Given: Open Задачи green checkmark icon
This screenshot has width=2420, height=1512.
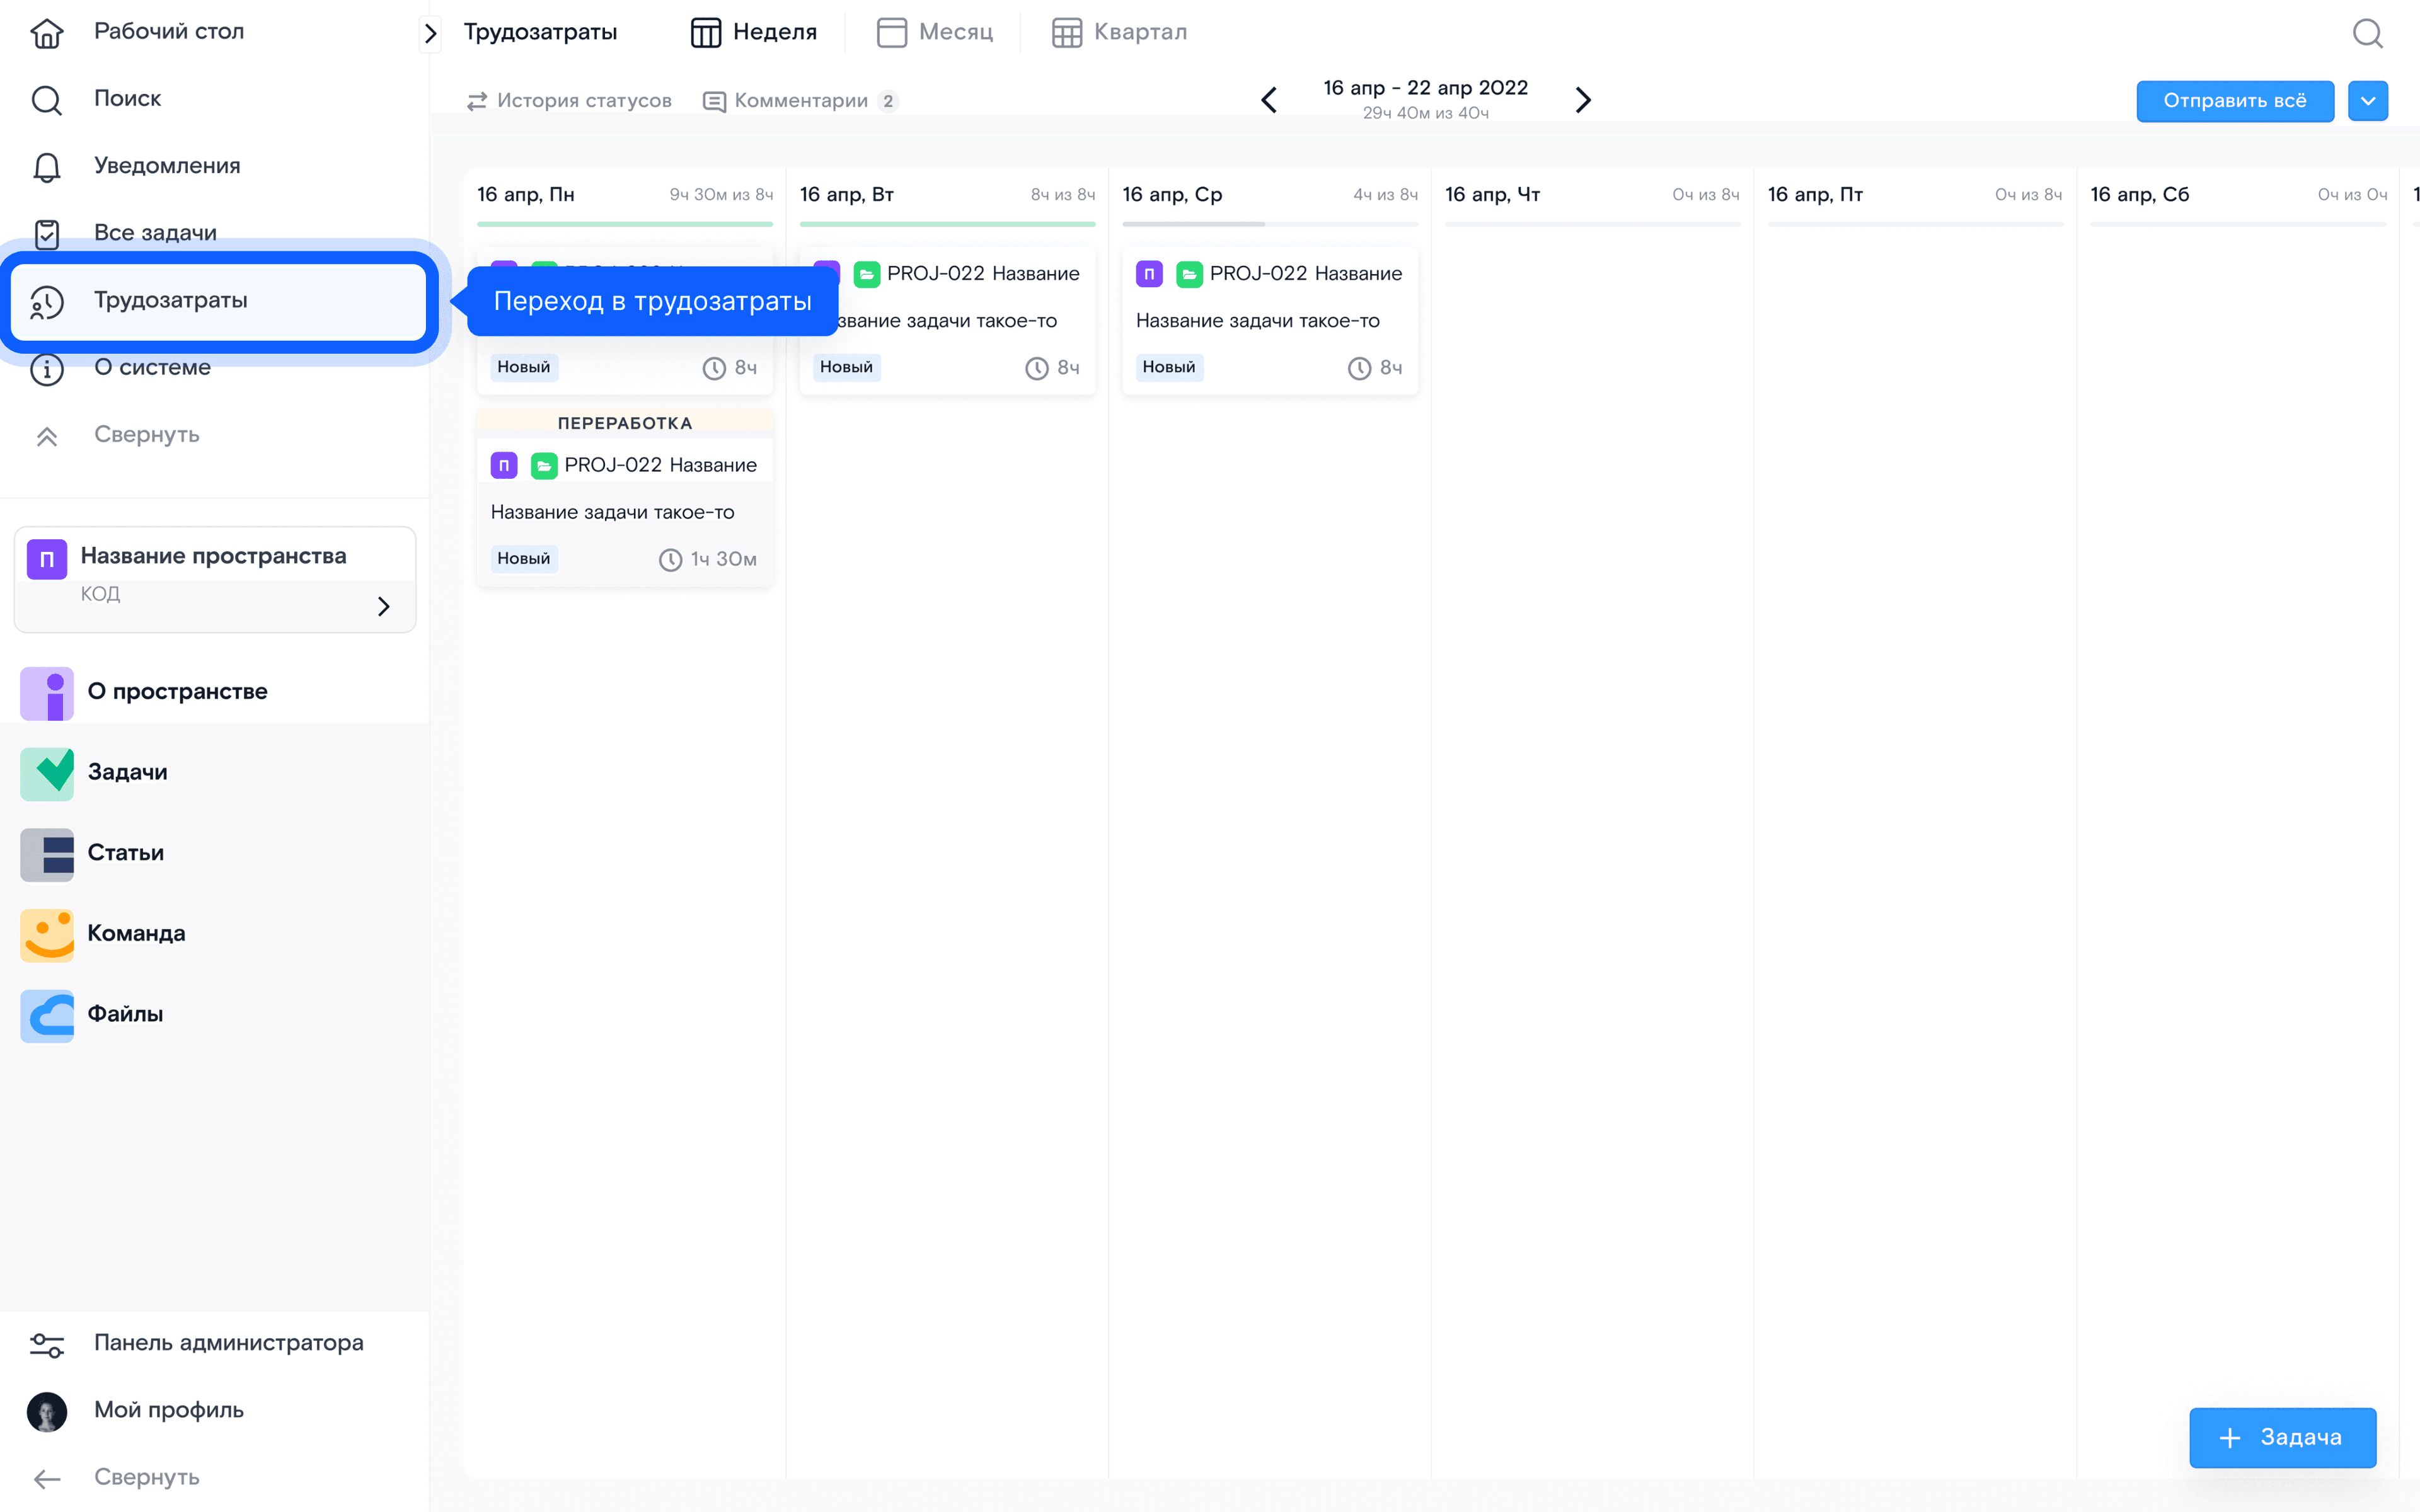Looking at the screenshot, I should [x=47, y=773].
